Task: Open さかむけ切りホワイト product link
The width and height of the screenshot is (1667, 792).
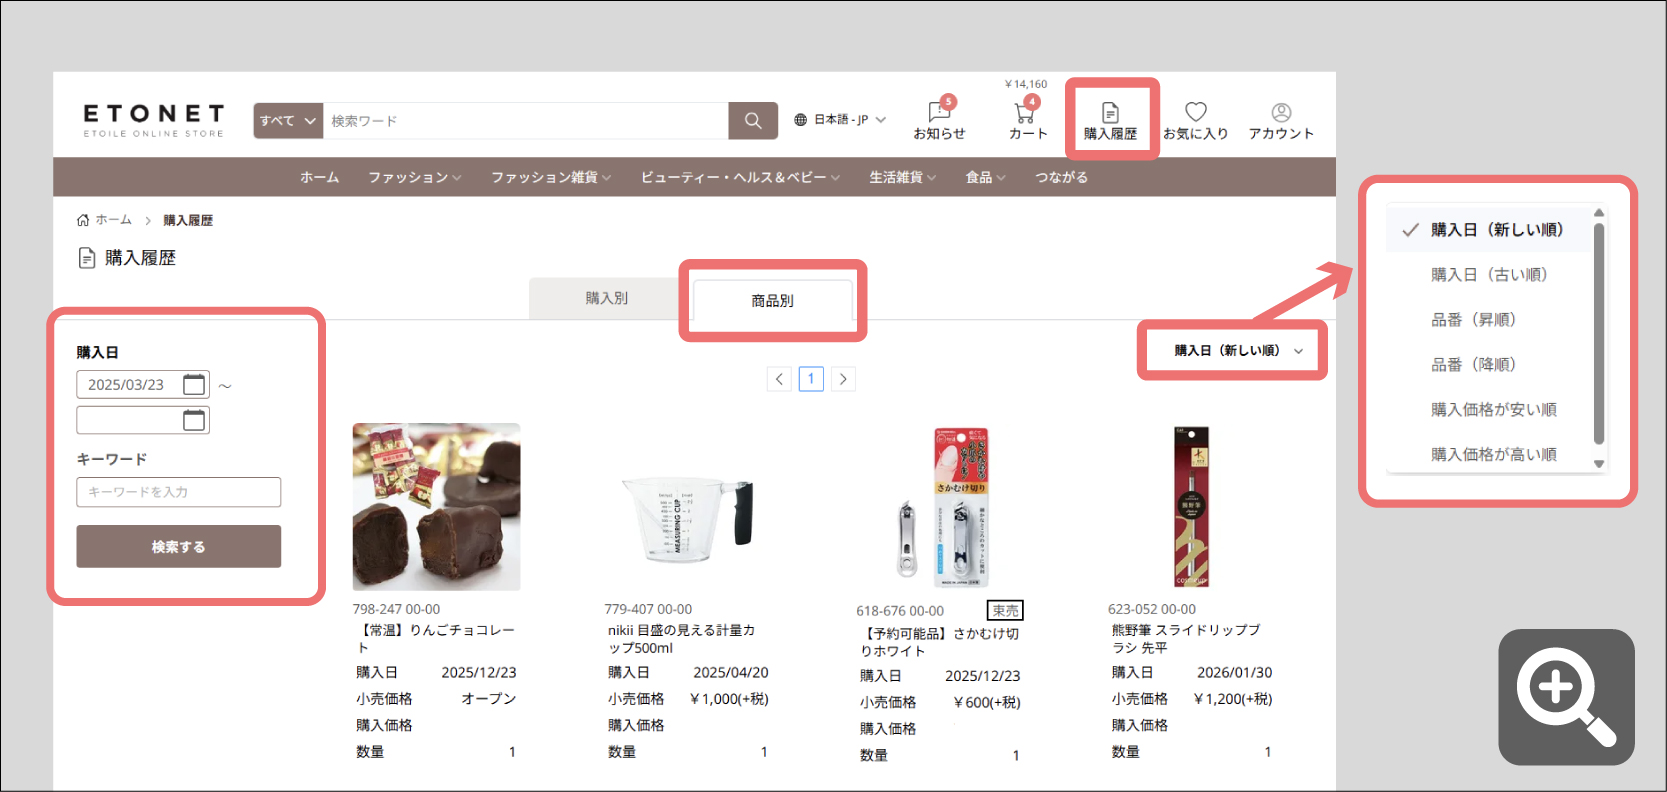Action: (x=940, y=642)
